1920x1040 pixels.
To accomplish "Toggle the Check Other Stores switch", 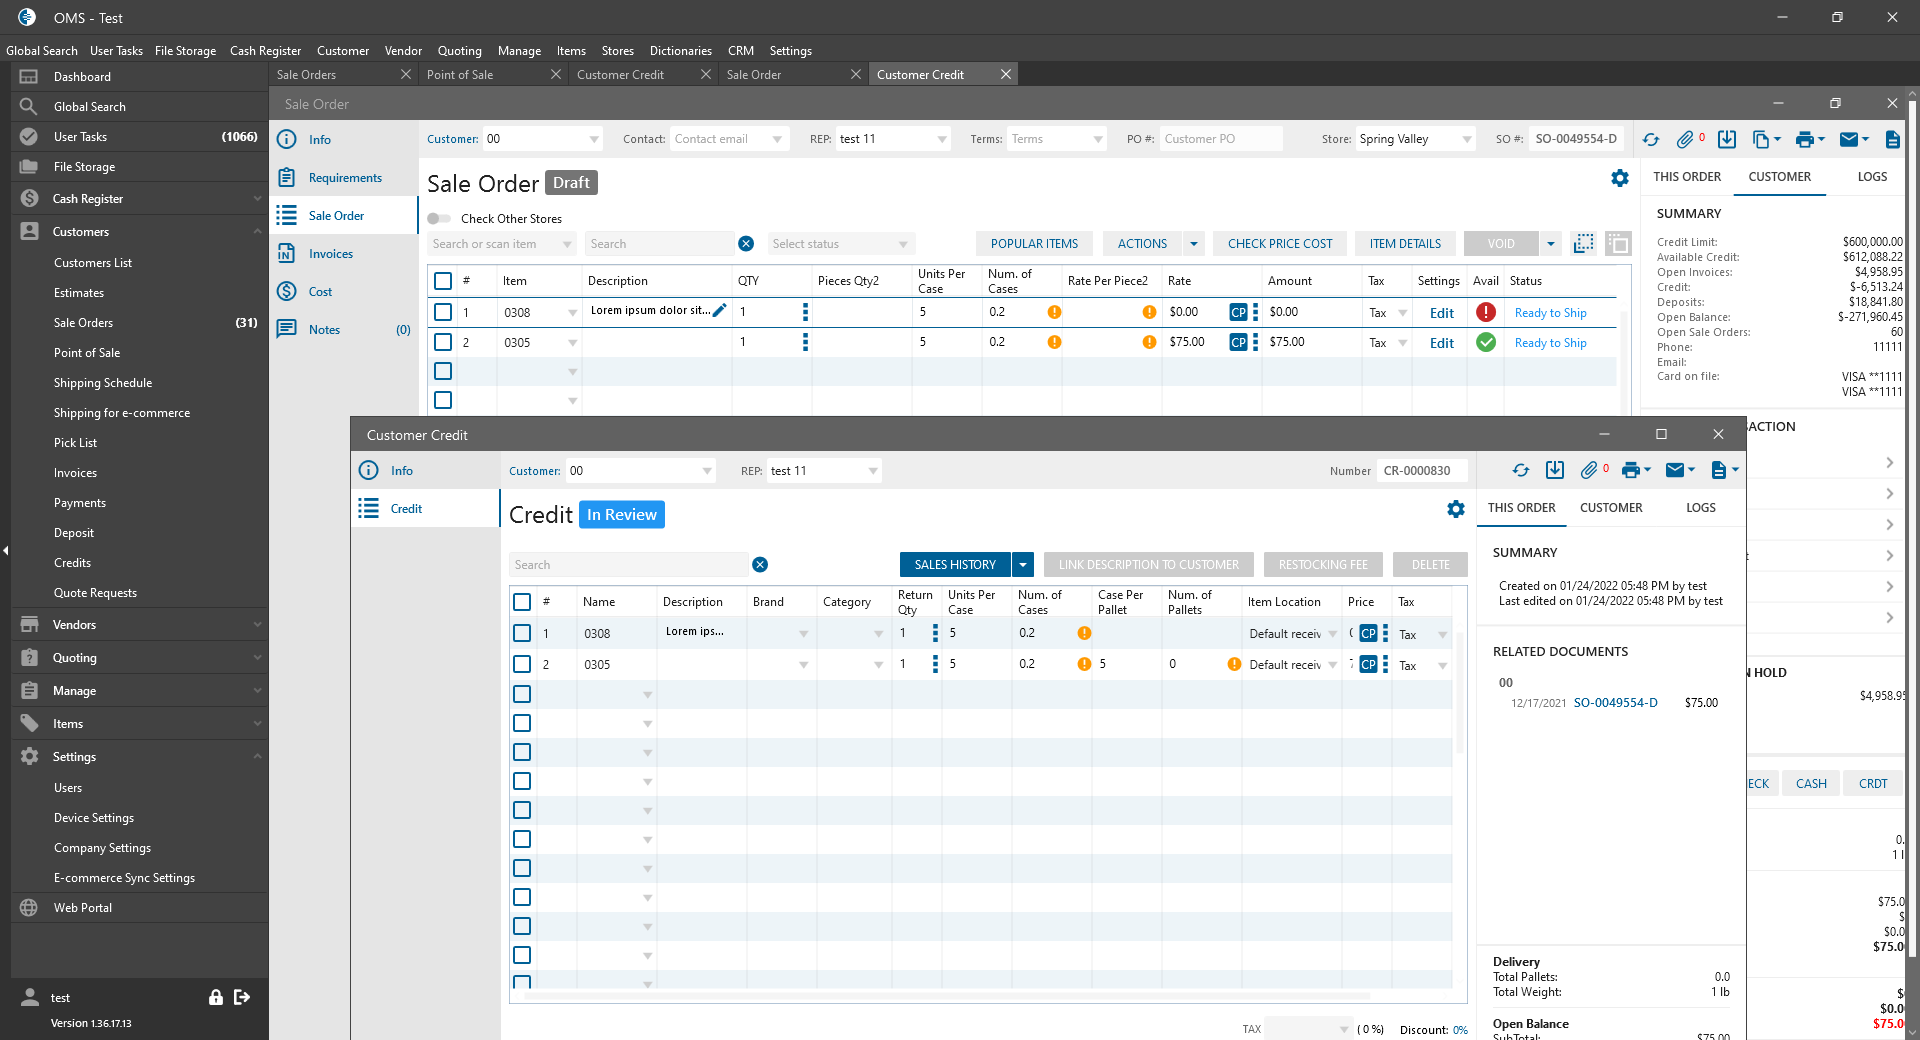I will (x=439, y=219).
